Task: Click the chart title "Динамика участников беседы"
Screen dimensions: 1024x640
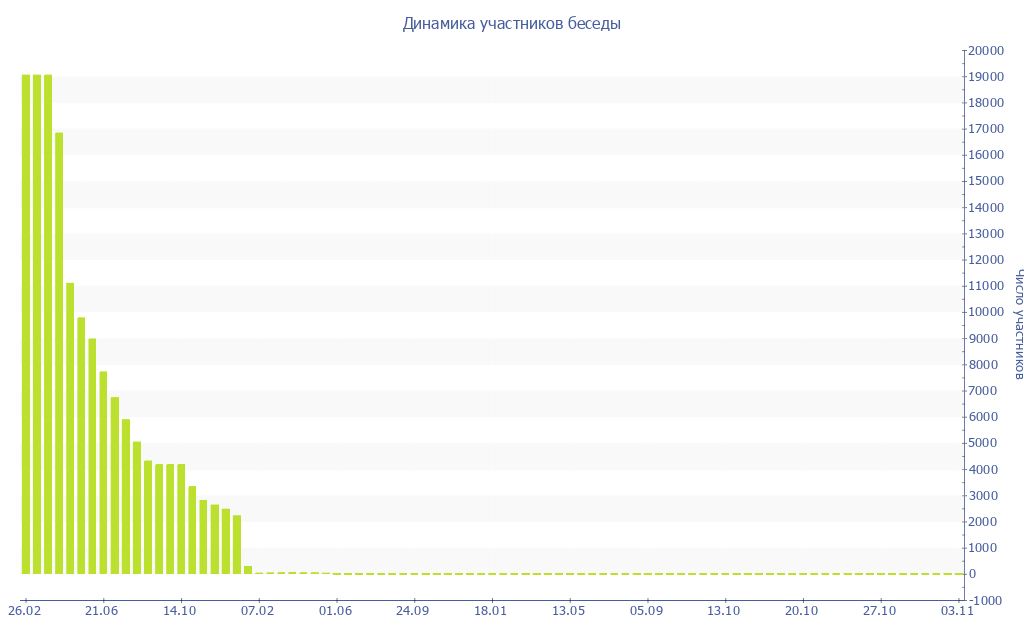Action: (511, 23)
